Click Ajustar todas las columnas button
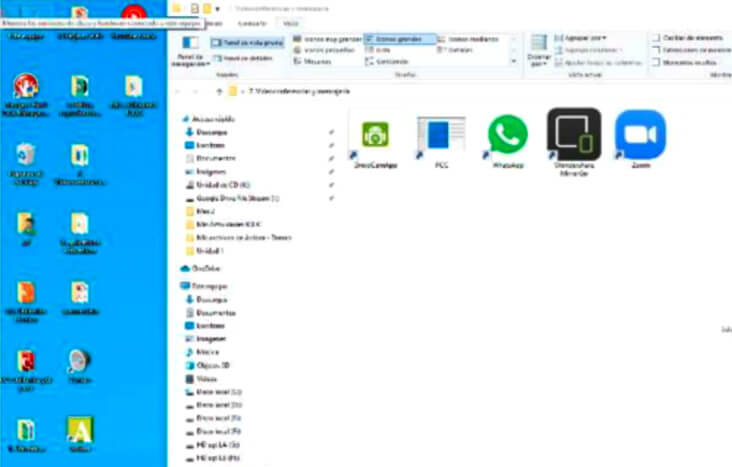The image size is (732, 467). click(x=598, y=62)
